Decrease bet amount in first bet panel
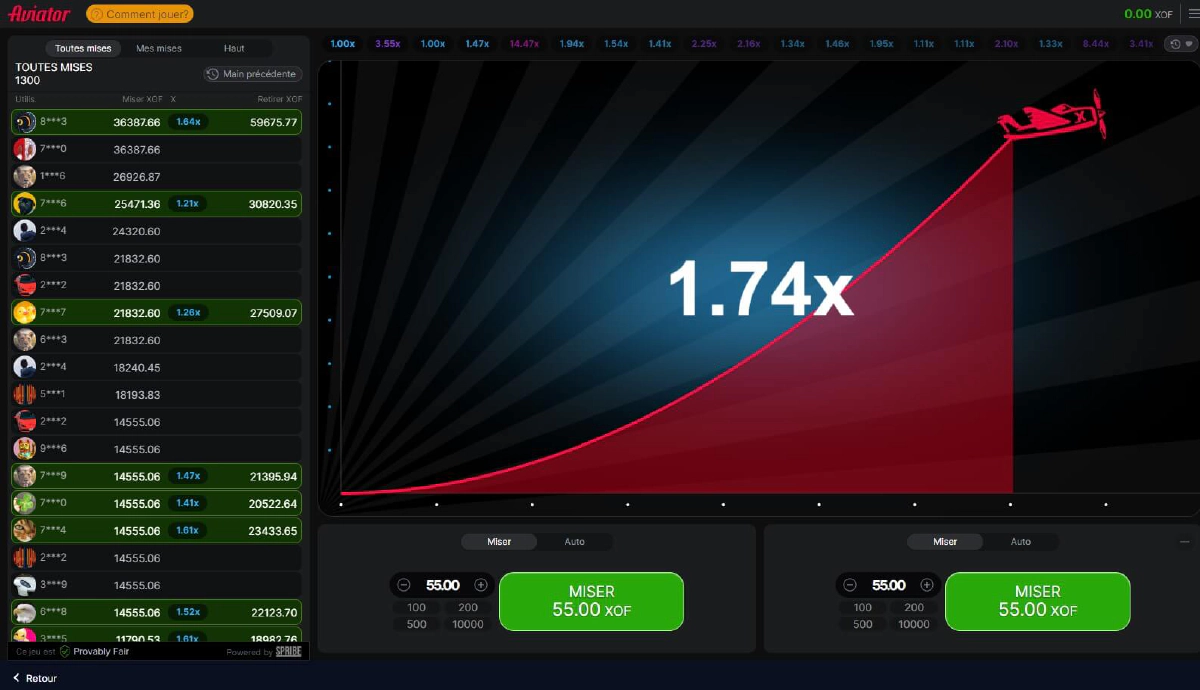Image resolution: width=1200 pixels, height=690 pixels. point(404,585)
